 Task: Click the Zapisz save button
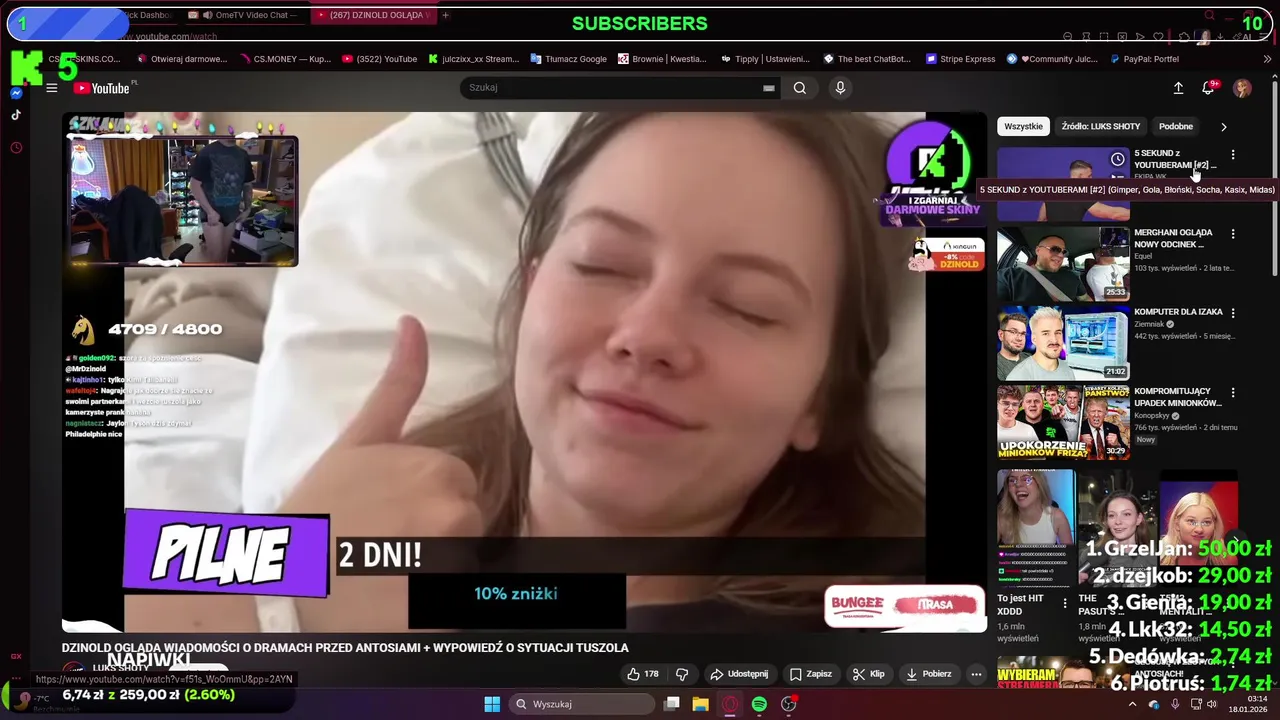pos(811,674)
